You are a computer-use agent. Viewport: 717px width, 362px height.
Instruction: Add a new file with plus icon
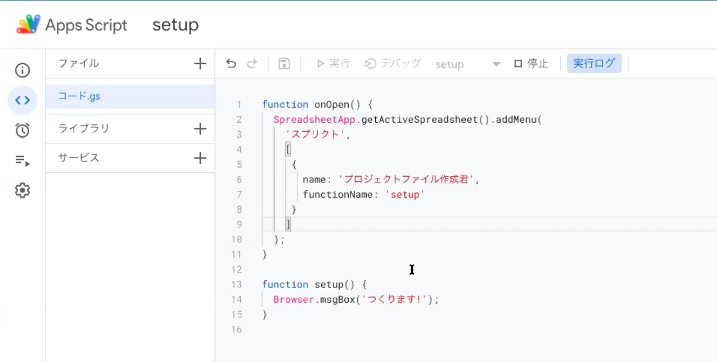pyautogui.click(x=200, y=64)
